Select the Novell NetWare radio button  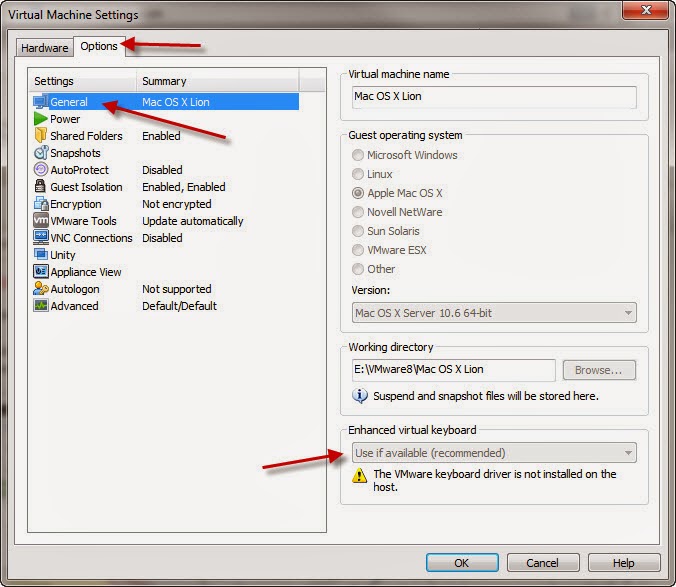358,212
